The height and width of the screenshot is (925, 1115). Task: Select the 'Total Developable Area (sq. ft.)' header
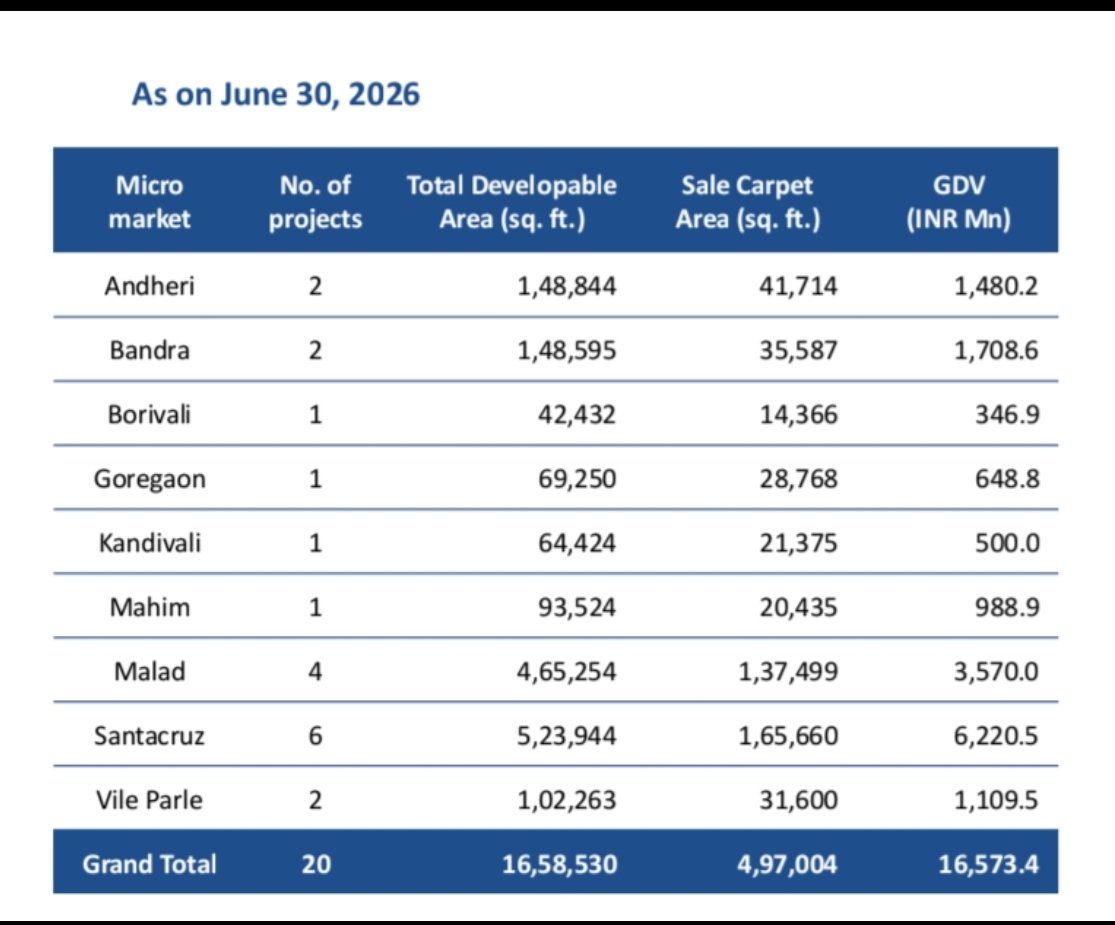pyautogui.click(x=511, y=202)
